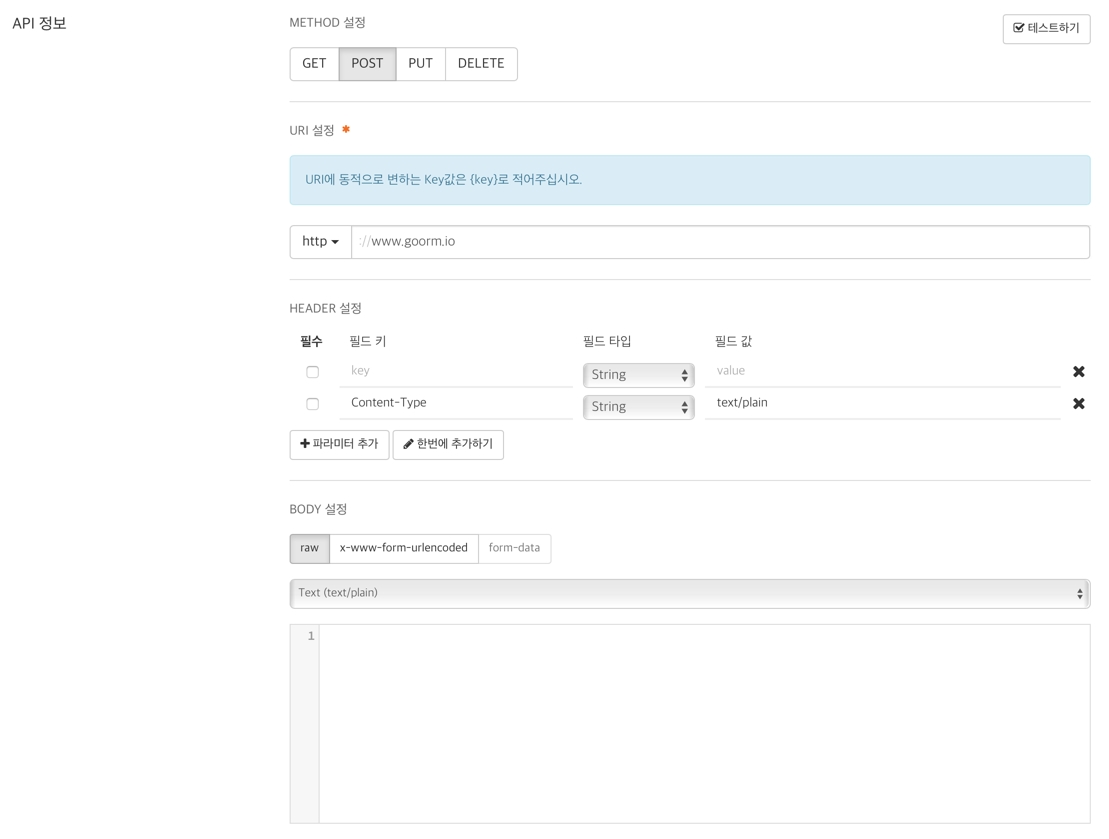Delete the Content-Type header row
The height and width of the screenshot is (839, 1109).
pos(1078,404)
